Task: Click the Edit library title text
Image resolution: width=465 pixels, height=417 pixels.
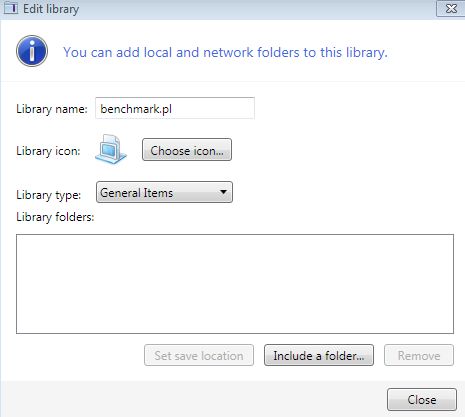Action: coord(51,9)
